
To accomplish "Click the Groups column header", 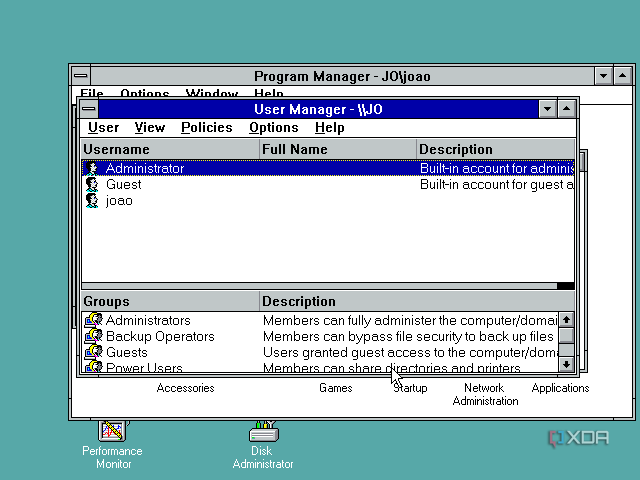I will (170, 301).
